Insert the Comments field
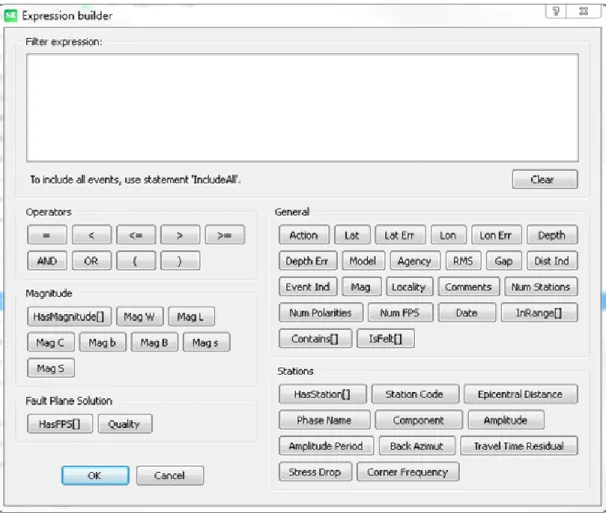 click(x=468, y=287)
